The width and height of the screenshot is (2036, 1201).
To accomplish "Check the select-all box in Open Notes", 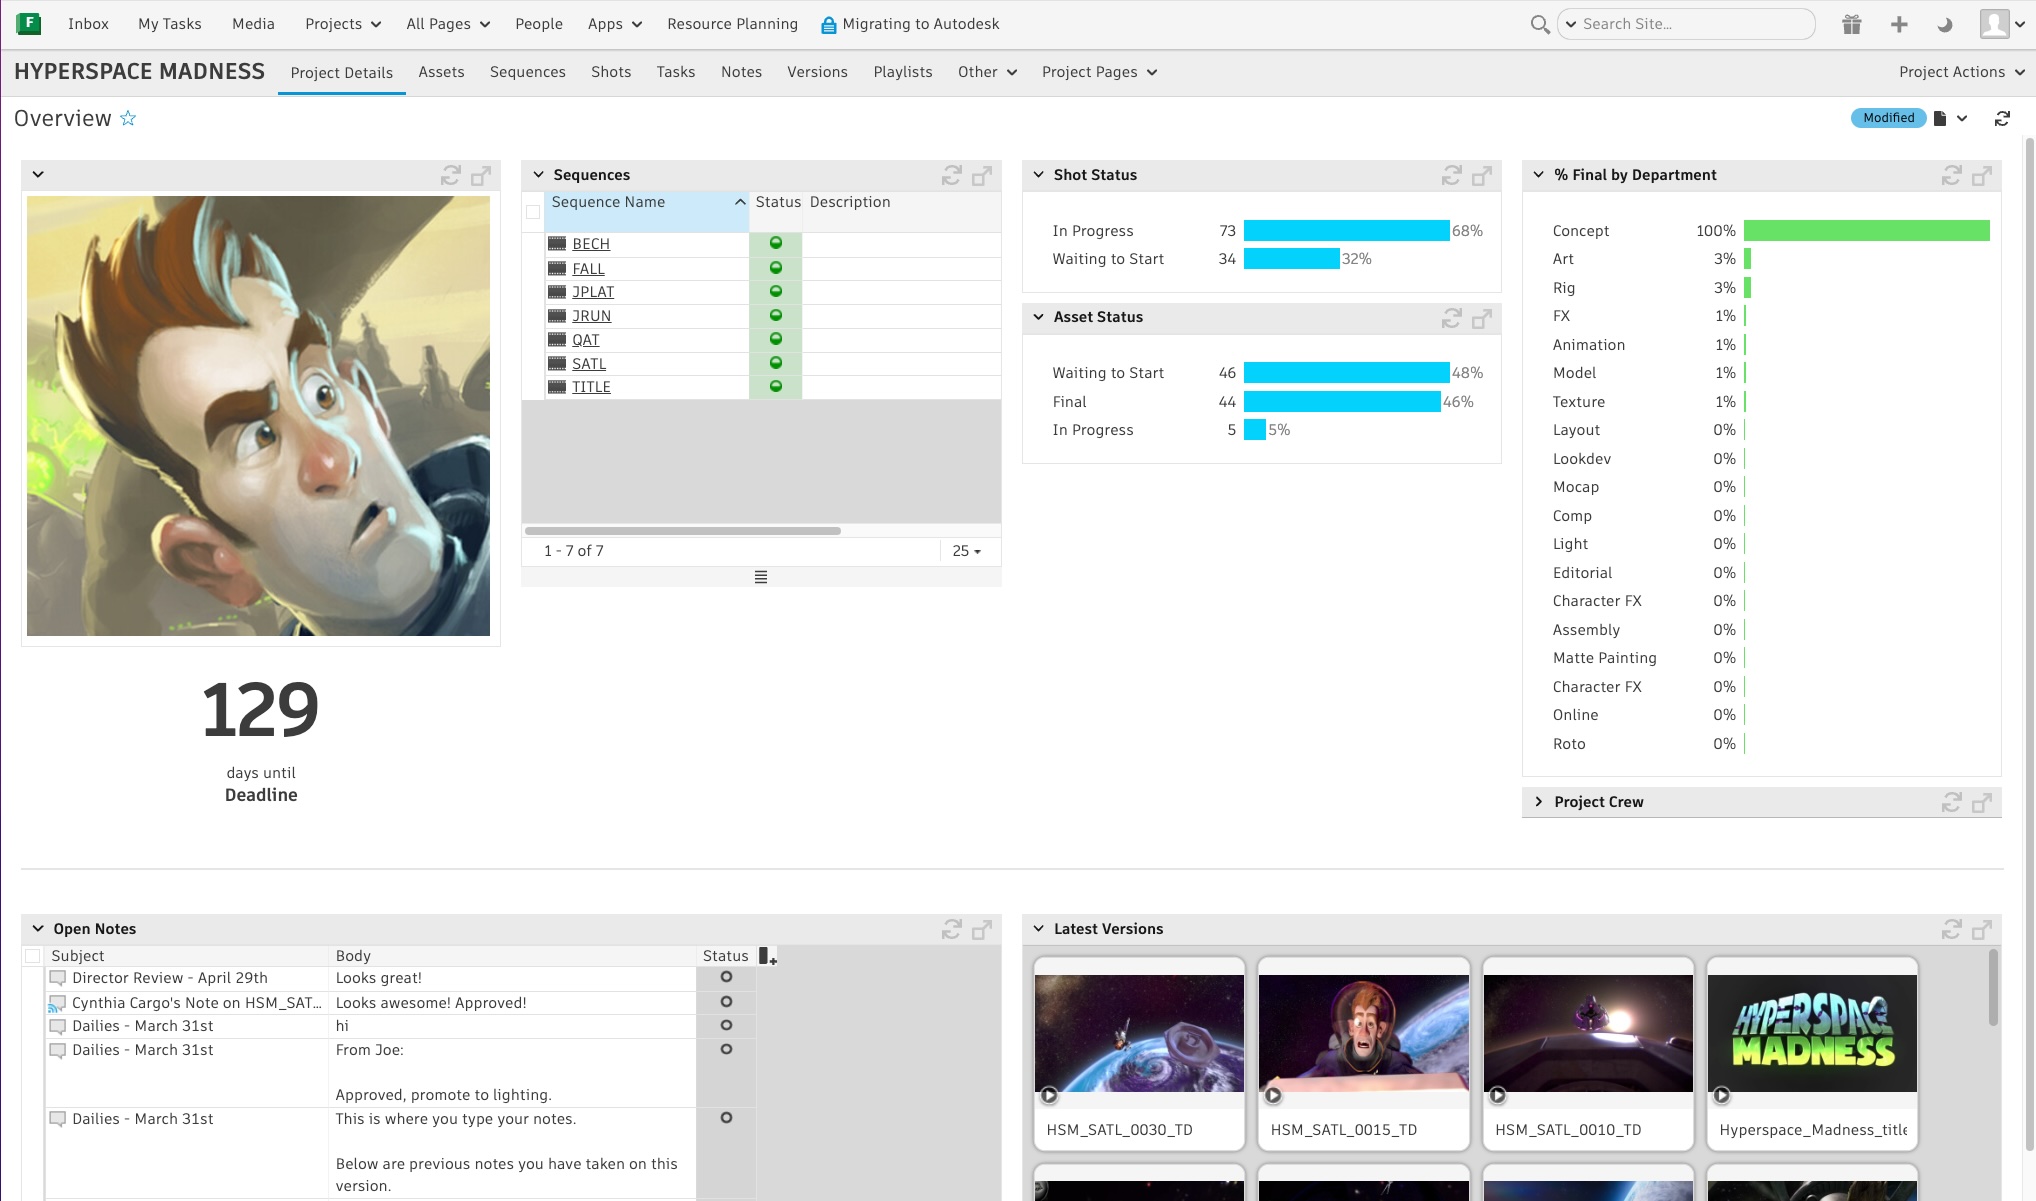I will coord(33,956).
